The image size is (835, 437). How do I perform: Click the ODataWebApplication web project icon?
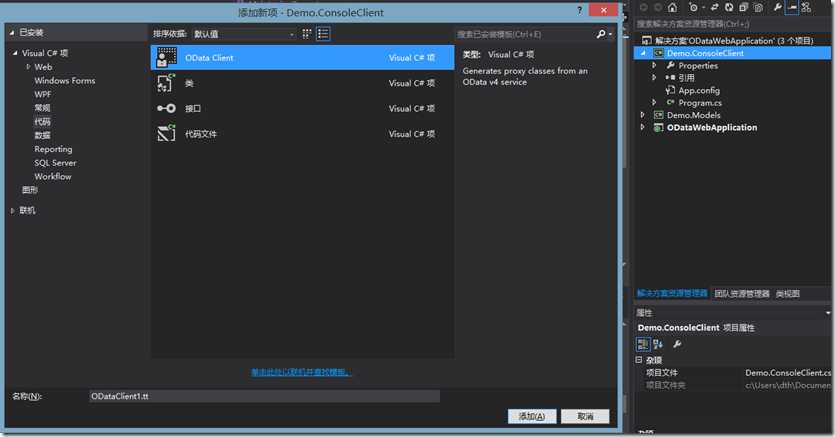[x=658, y=127]
